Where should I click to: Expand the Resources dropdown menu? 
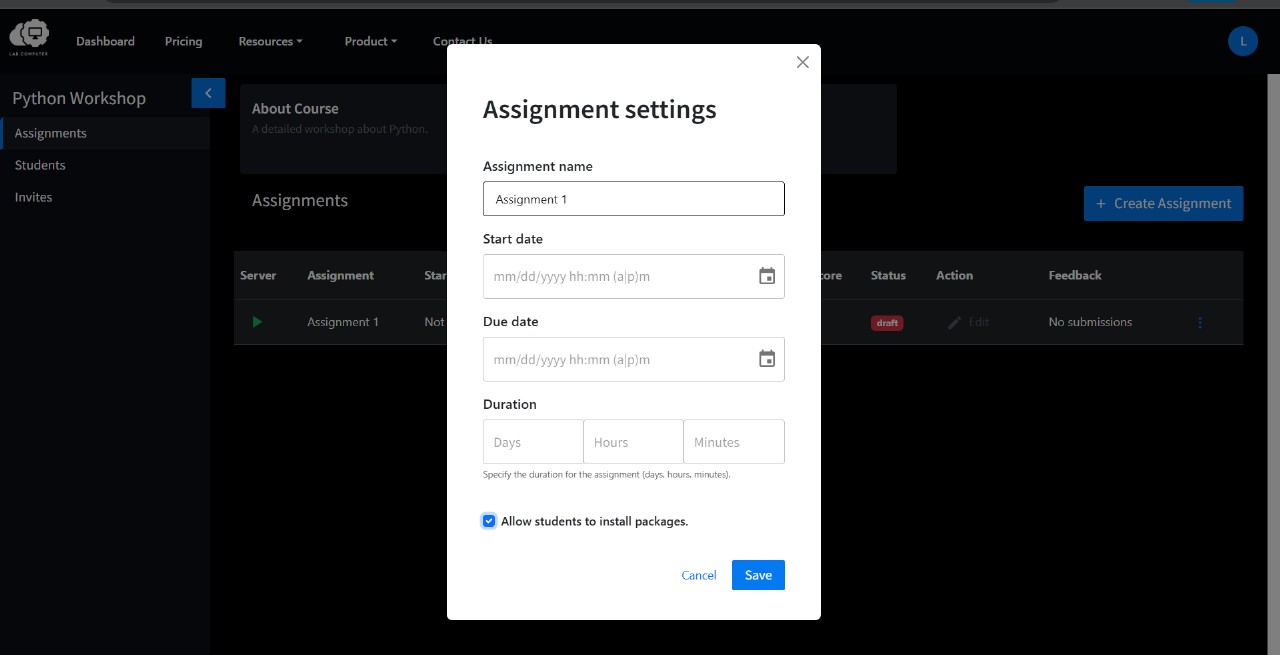(x=270, y=41)
